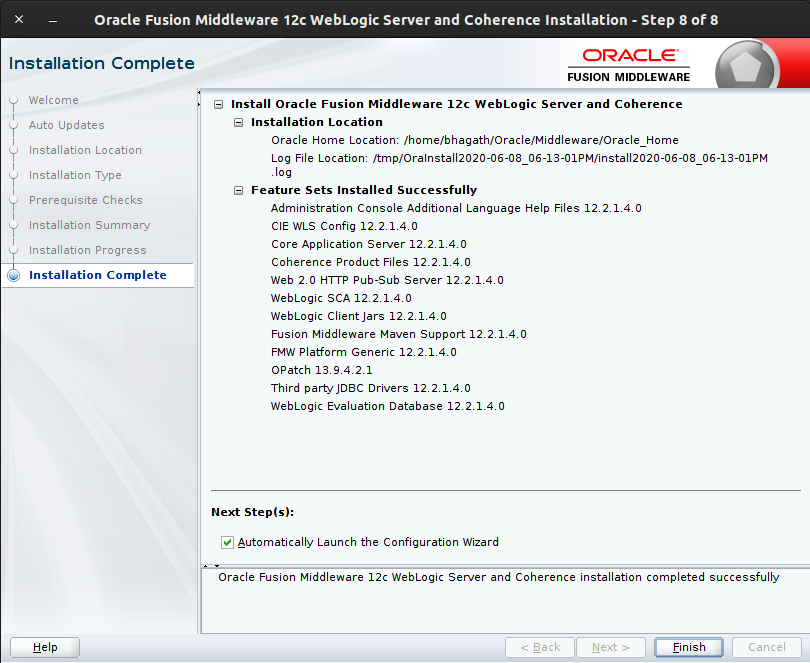Image resolution: width=810 pixels, height=663 pixels.
Task: Select WebLogic SCA 12.2.1.4.0 row
Action: pos(341,298)
